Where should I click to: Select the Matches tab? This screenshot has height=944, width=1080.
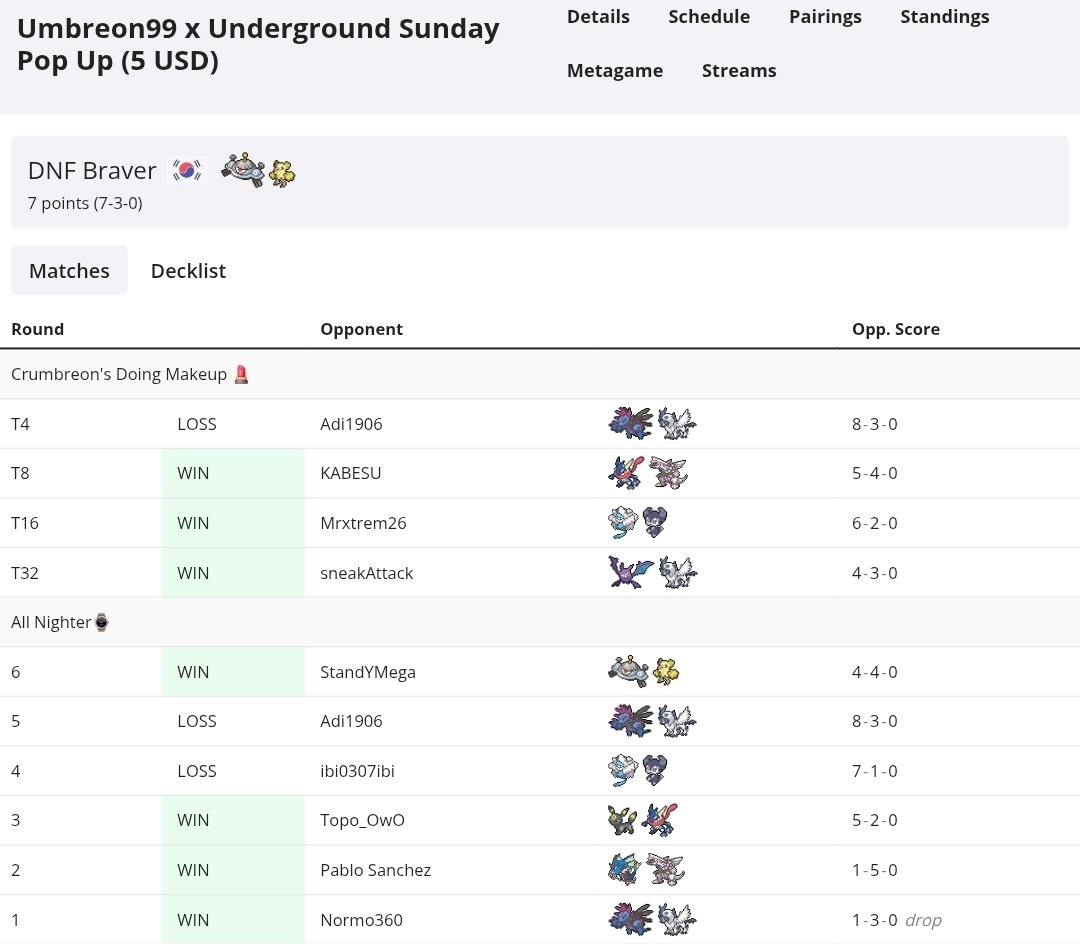tap(69, 270)
